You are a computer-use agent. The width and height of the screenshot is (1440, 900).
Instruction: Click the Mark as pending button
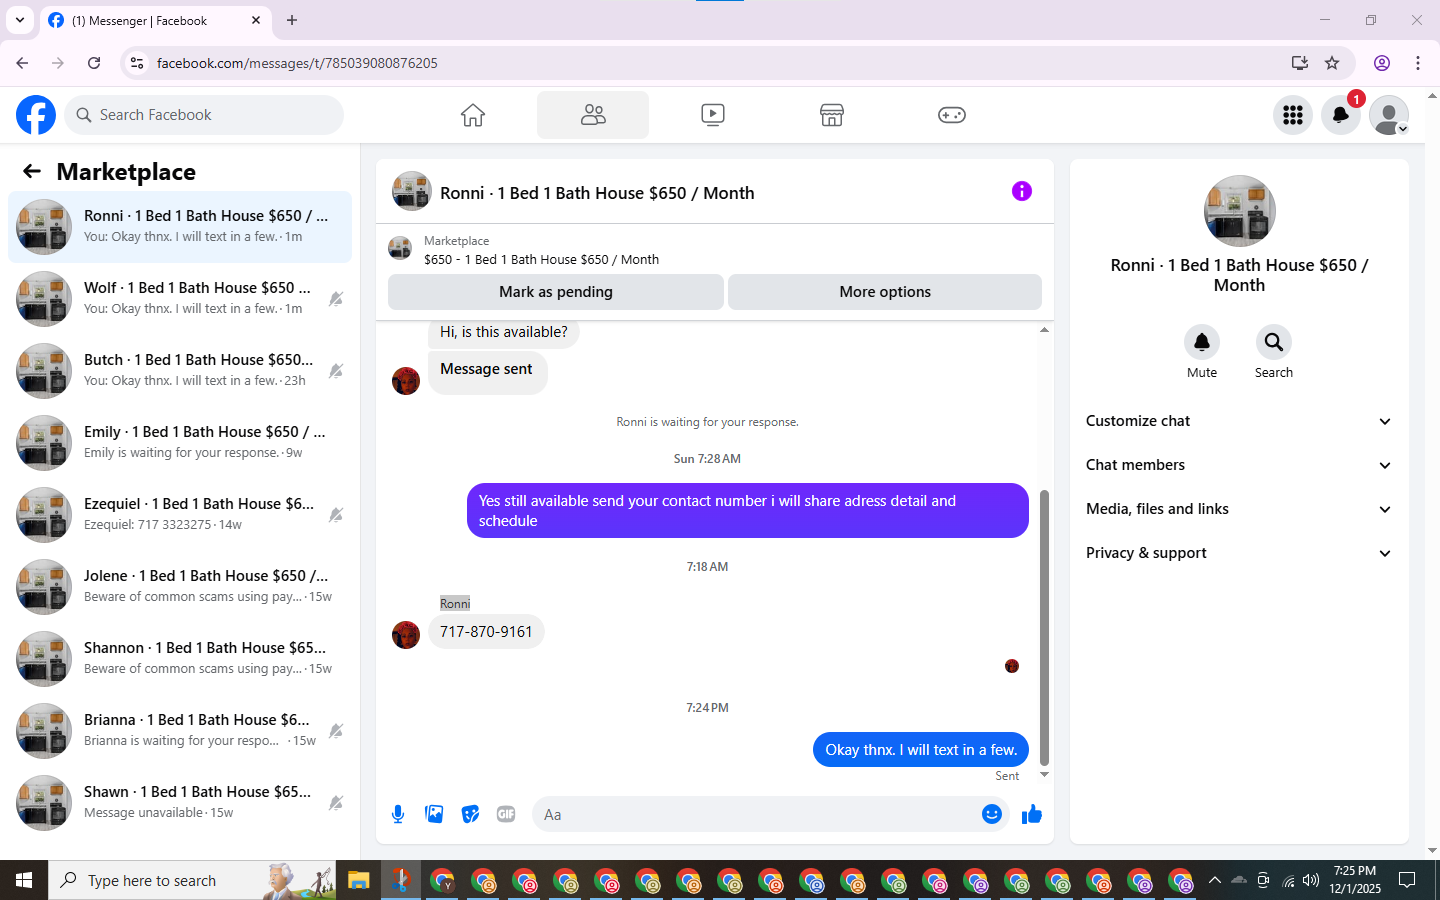tap(556, 292)
